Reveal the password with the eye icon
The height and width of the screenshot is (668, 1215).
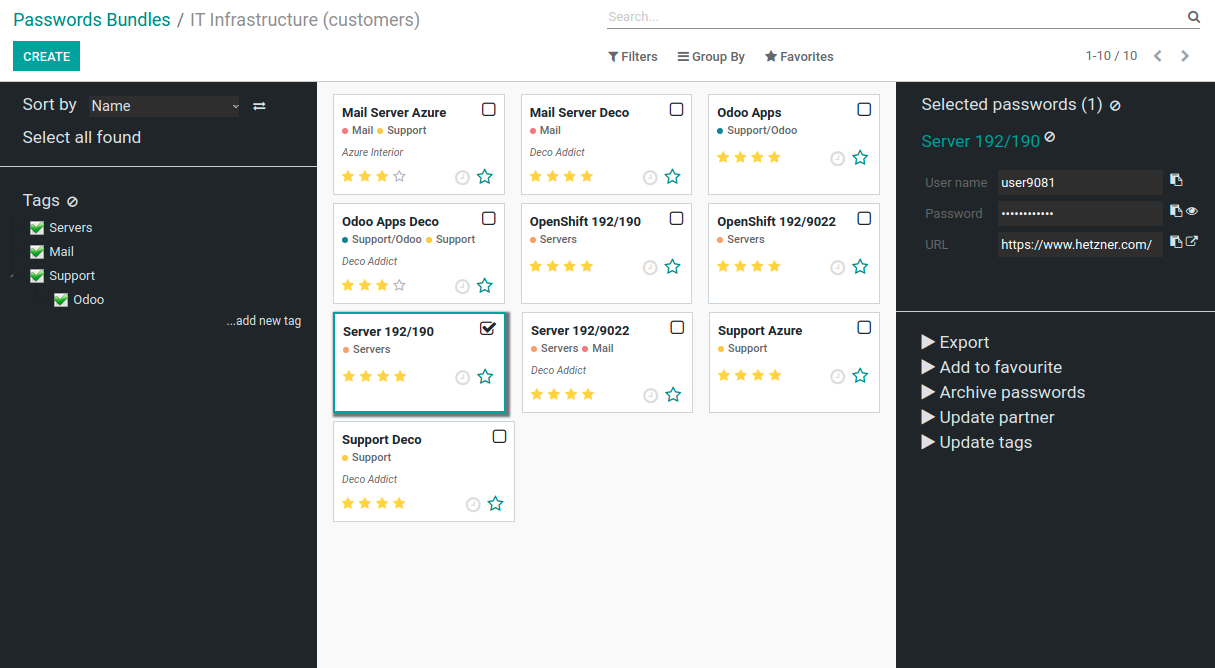(1192, 211)
